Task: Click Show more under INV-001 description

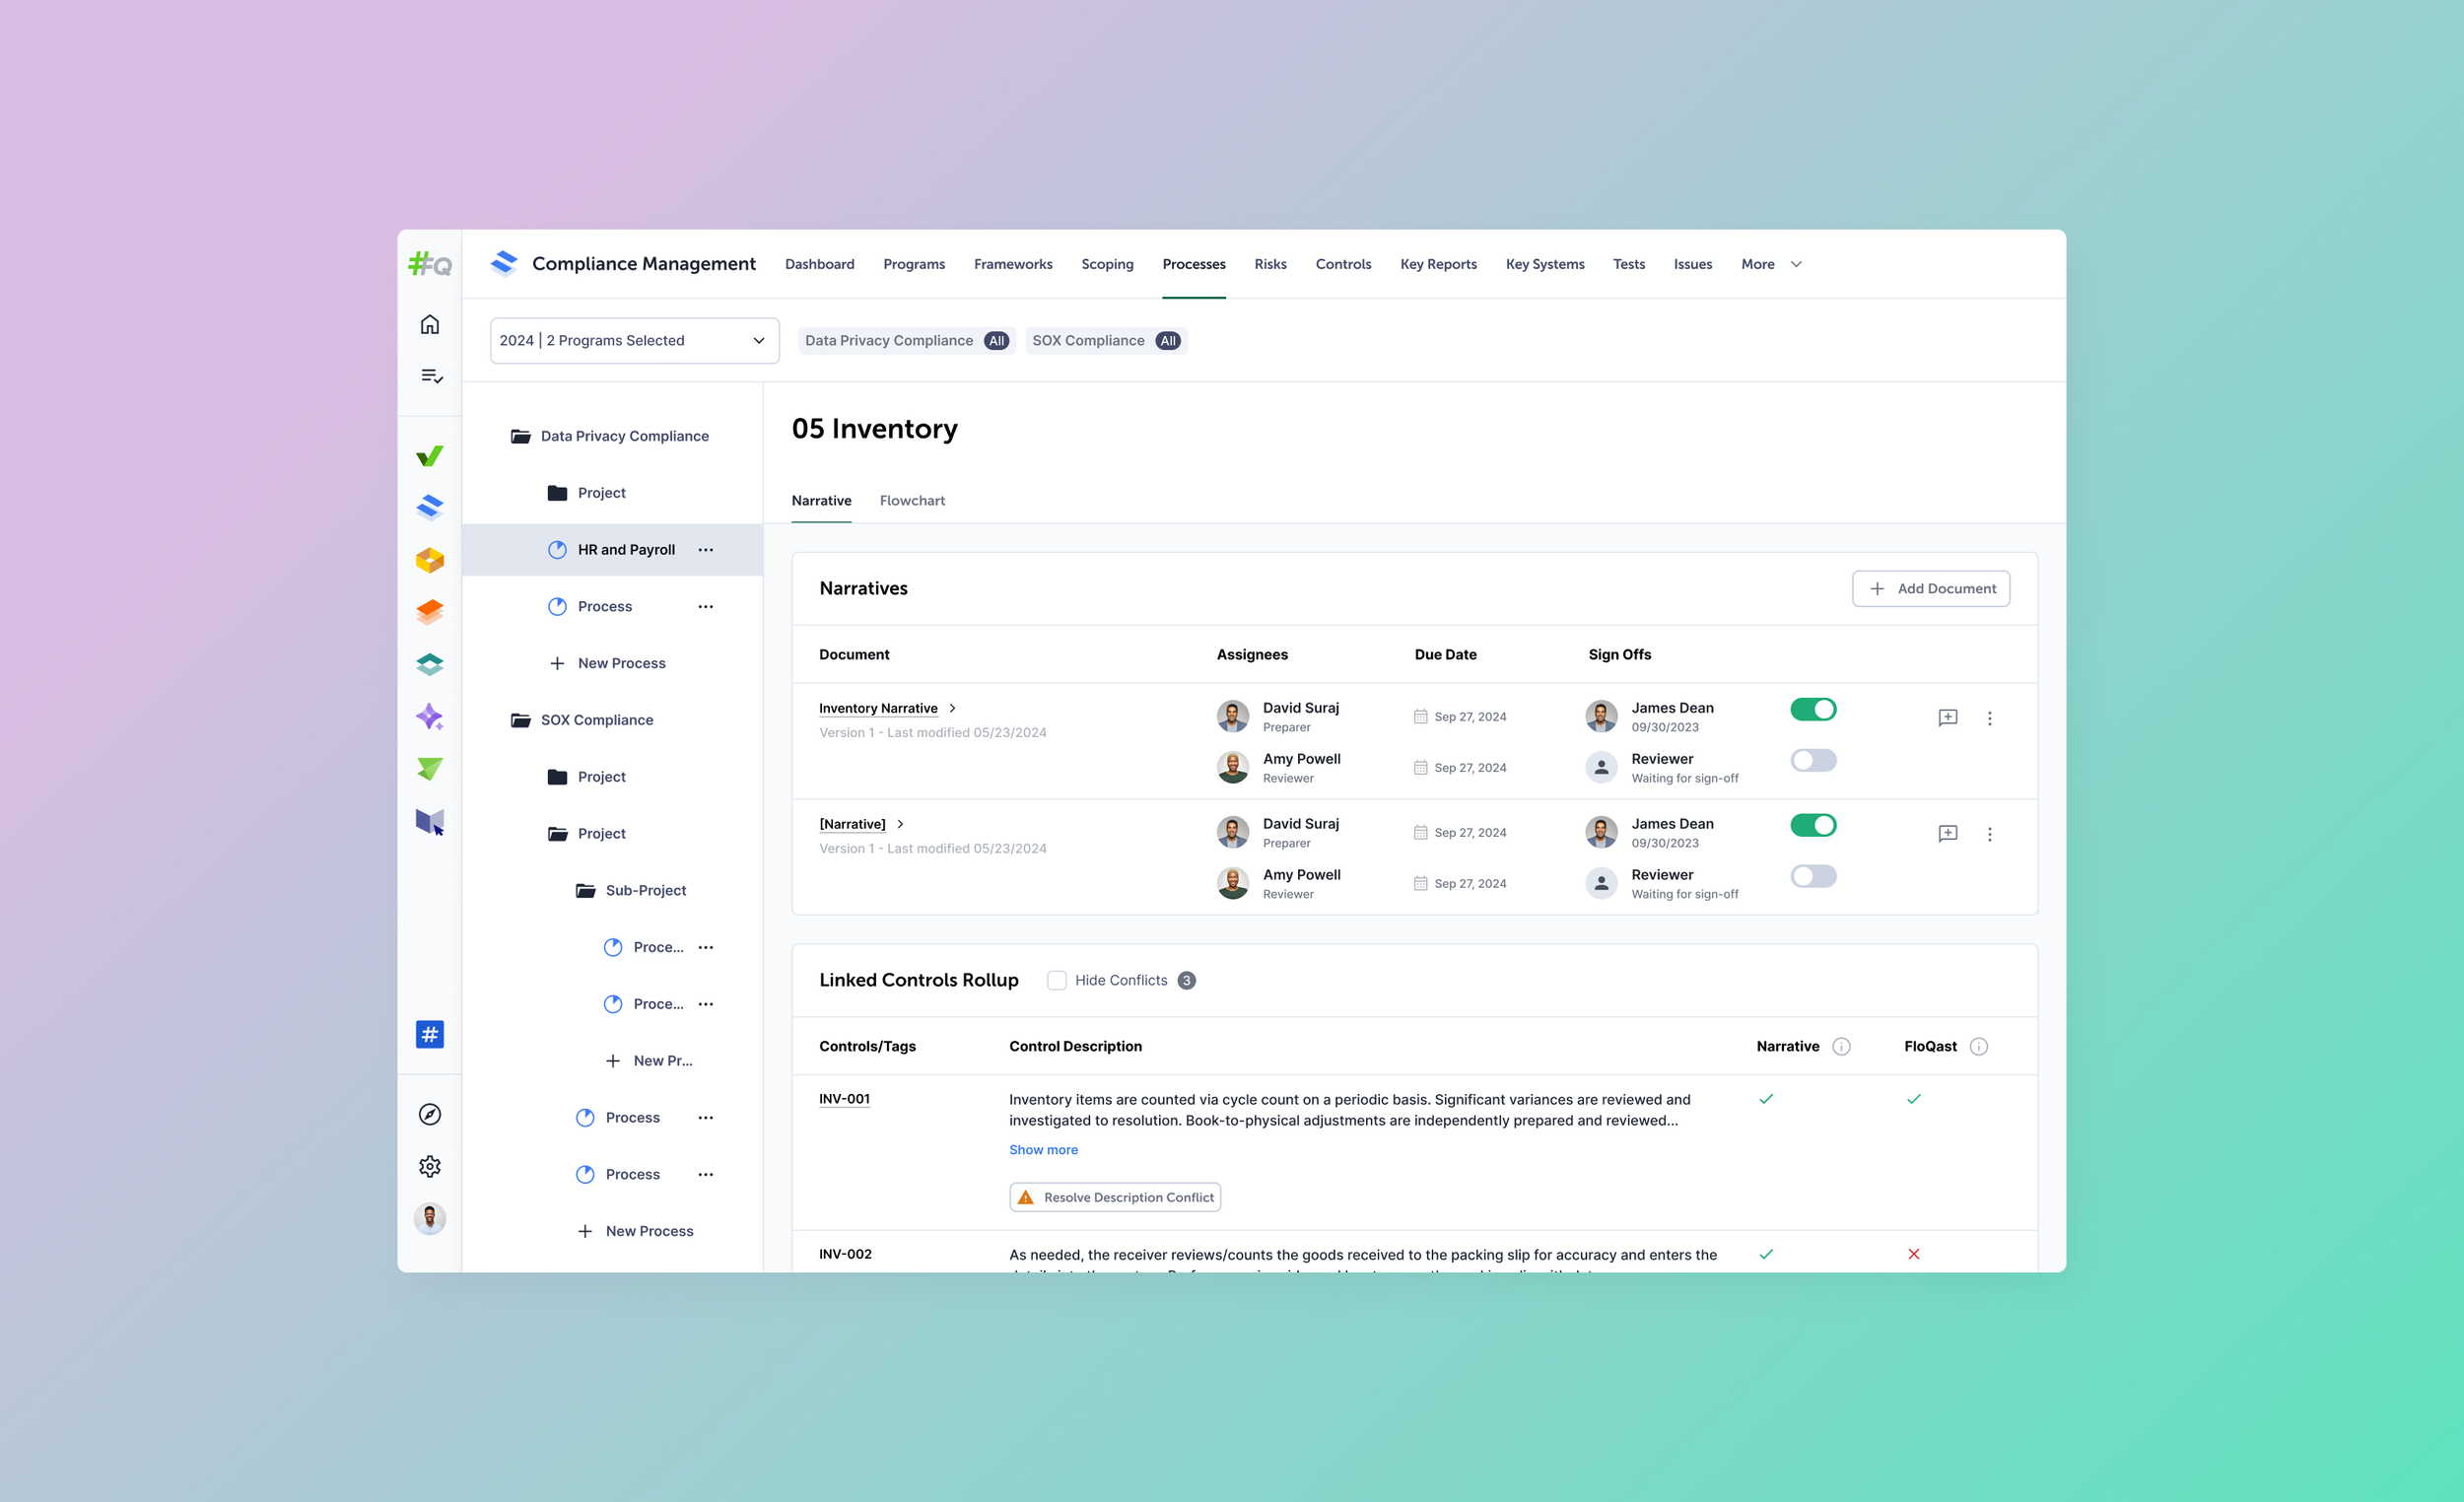Action: pyautogui.click(x=1043, y=1150)
